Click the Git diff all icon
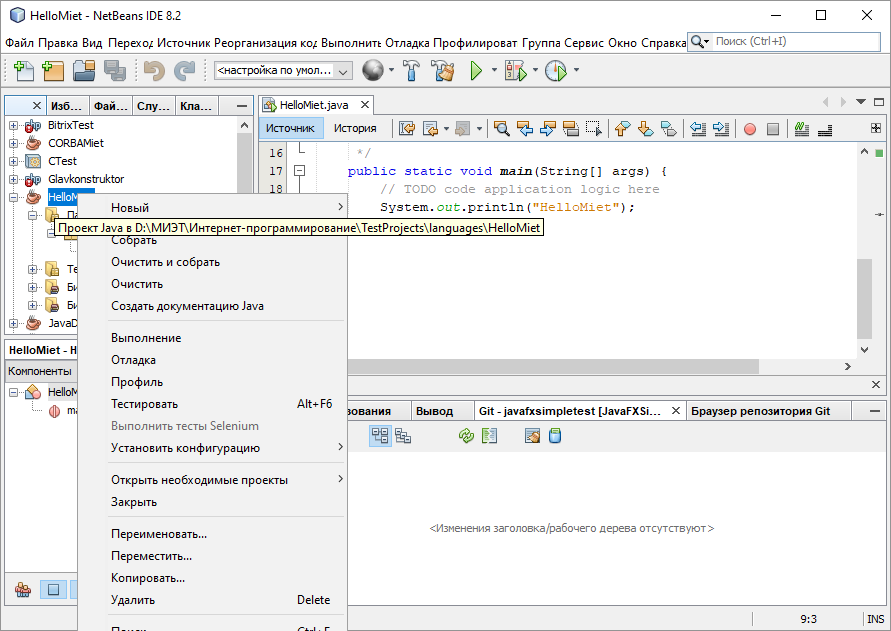The height and width of the screenshot is (631, 891). (x=489, y=436)
